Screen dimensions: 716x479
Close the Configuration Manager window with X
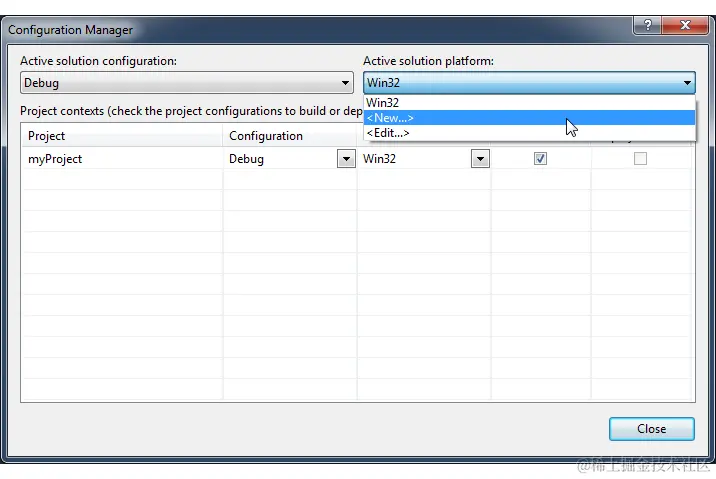[685, 25]
